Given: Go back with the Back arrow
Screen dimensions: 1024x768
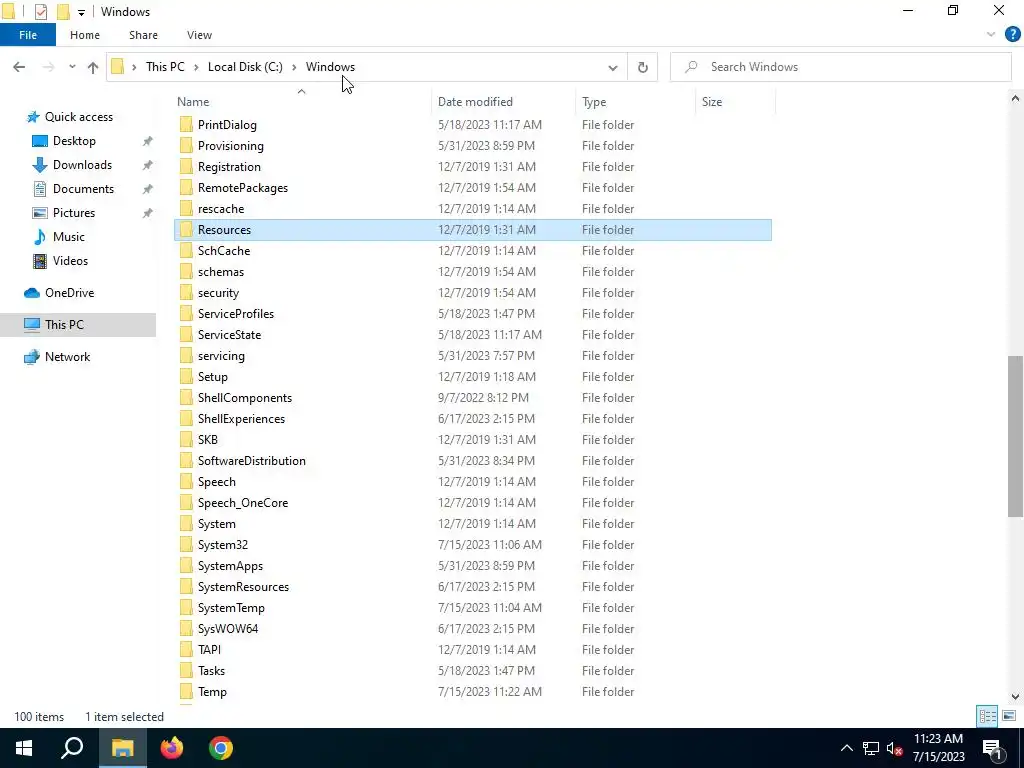Looking at the screenshot, I should coord(19,67).
